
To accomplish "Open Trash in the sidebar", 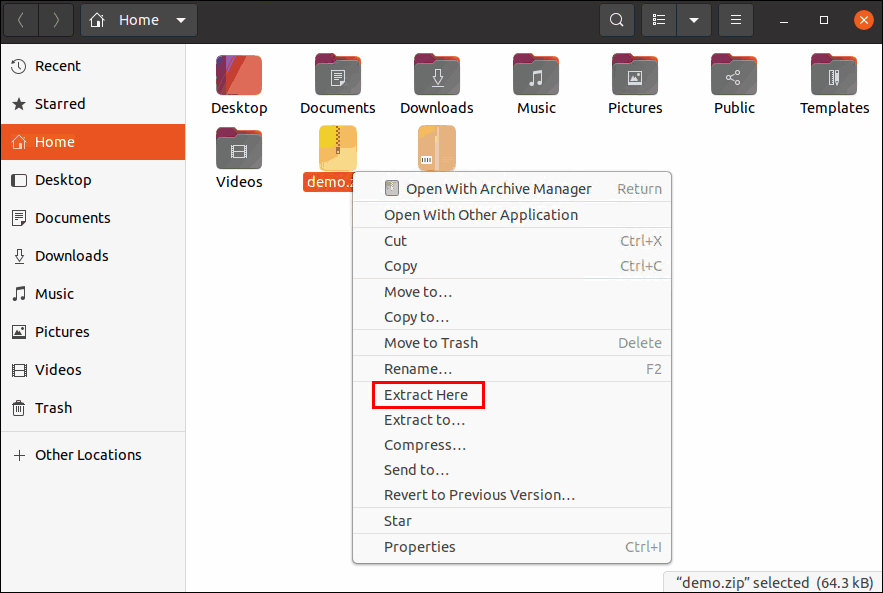I will [x=93, y=408].
